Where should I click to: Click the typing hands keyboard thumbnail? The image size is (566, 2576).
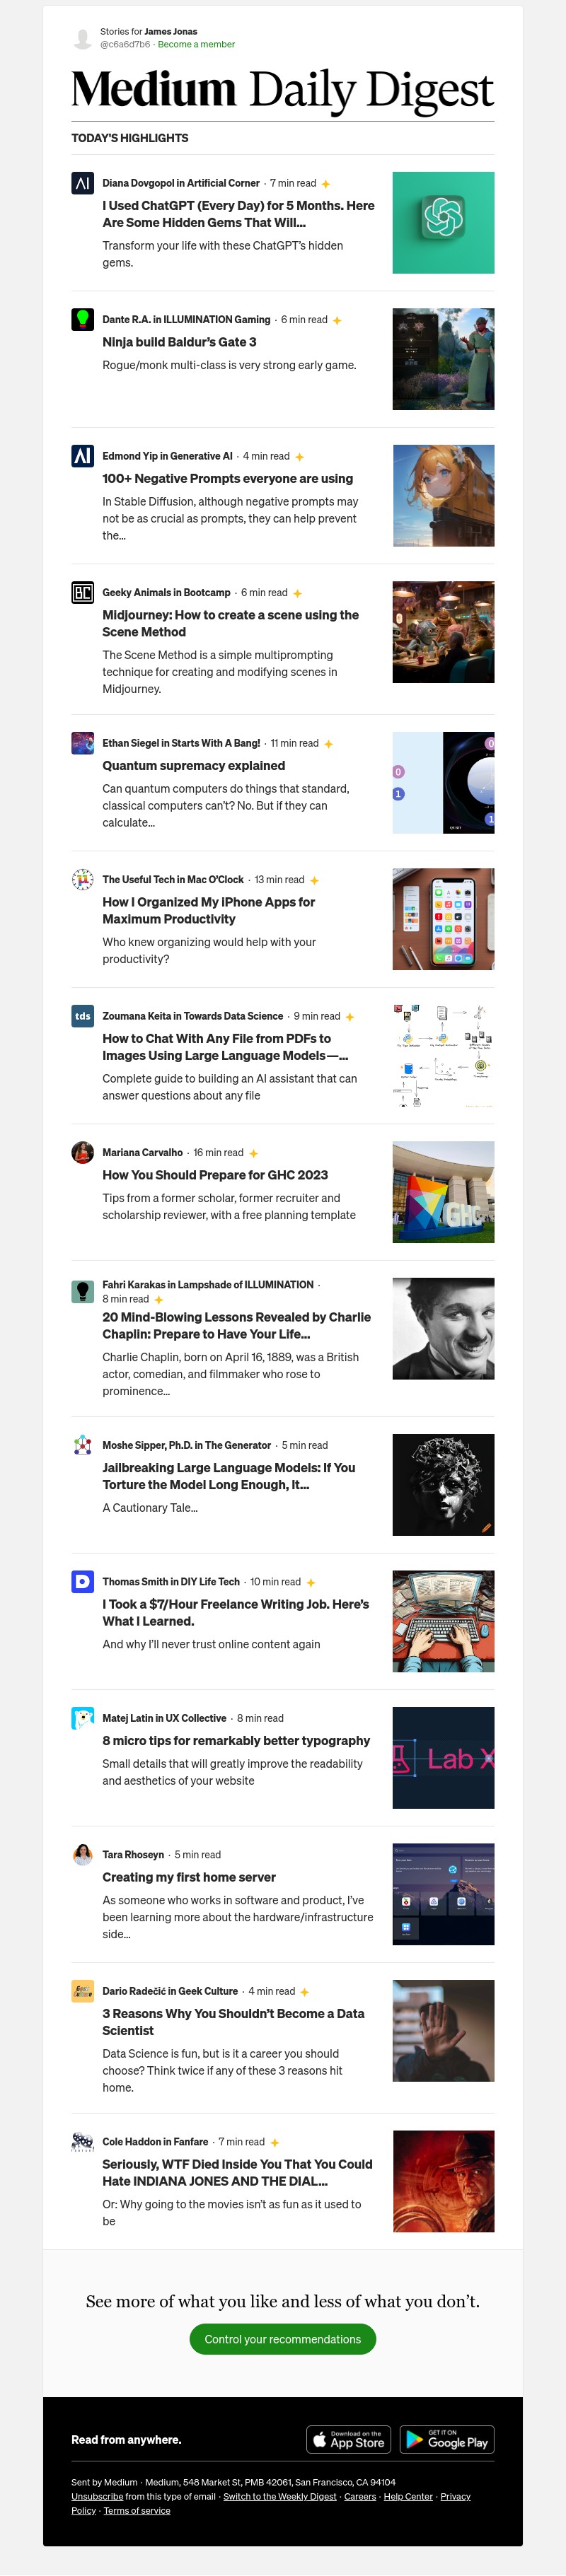point(443,1621)
